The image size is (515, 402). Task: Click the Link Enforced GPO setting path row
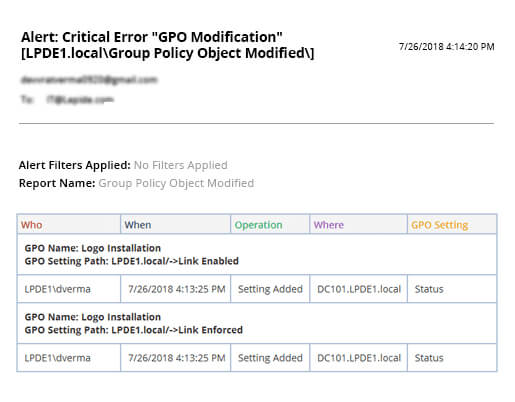coord(257,323)
